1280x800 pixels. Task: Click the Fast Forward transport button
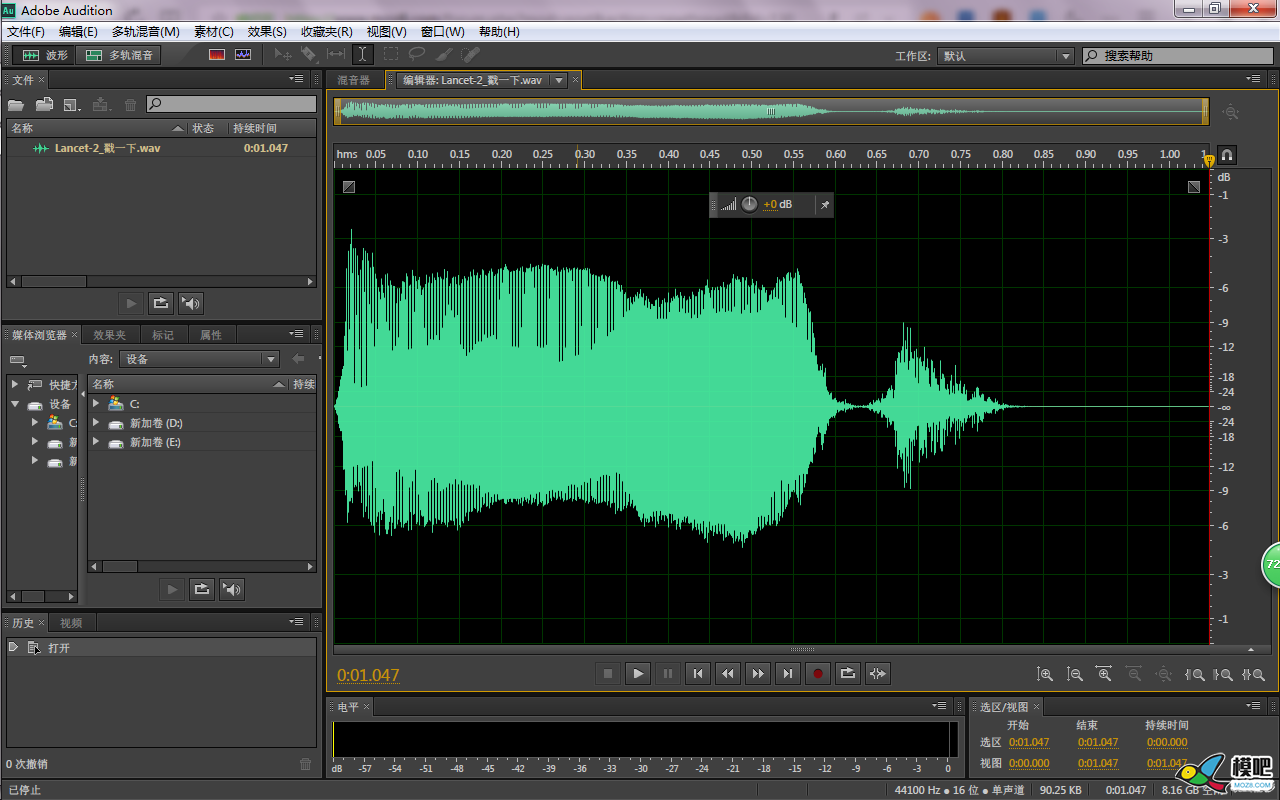758,673
